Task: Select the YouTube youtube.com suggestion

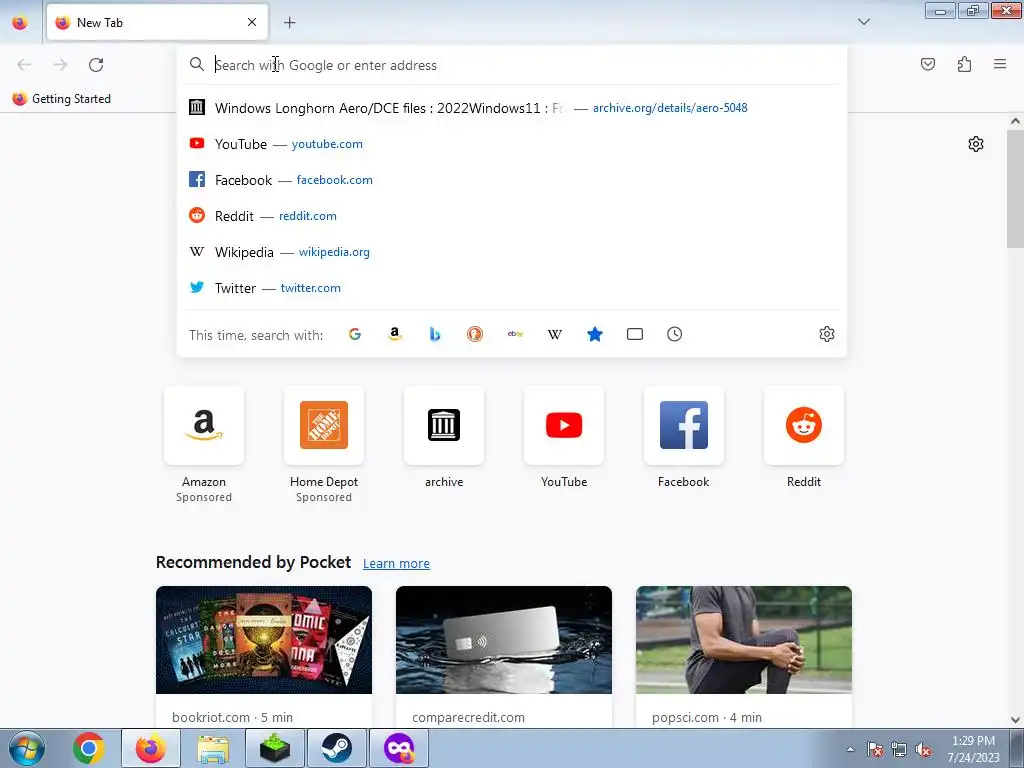Action: coord(512,144)
